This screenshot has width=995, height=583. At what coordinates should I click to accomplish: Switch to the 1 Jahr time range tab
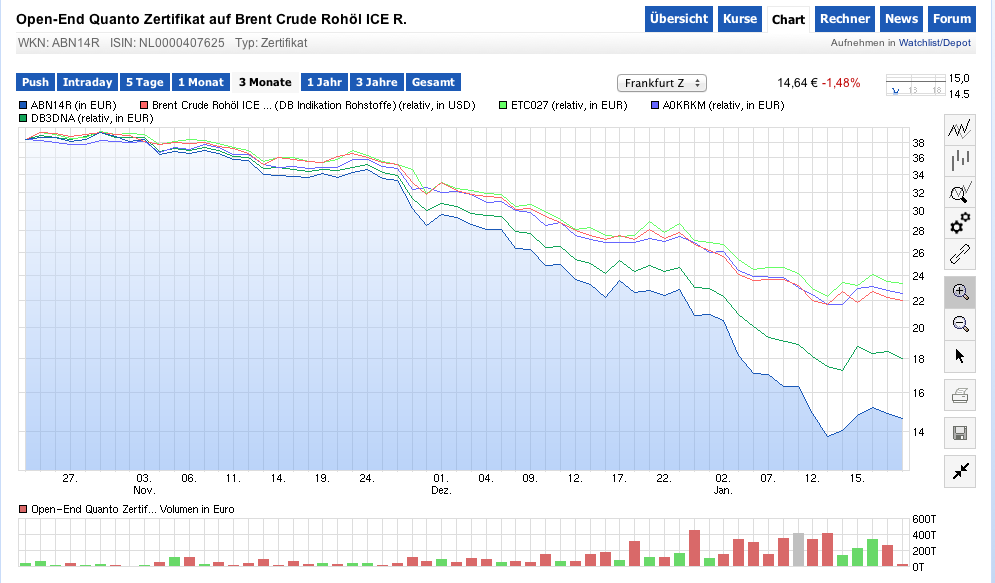pyautogui.click(x=323, y=82)
